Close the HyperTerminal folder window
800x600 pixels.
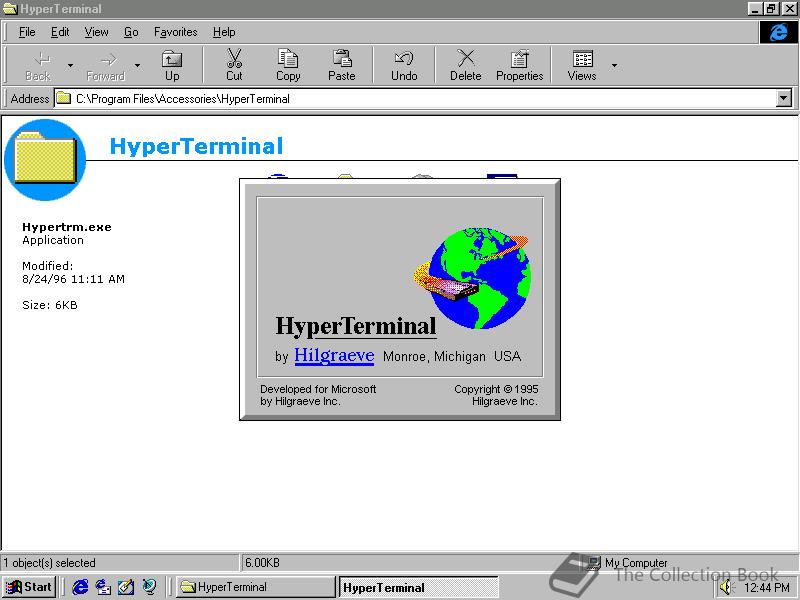[789, 9]
